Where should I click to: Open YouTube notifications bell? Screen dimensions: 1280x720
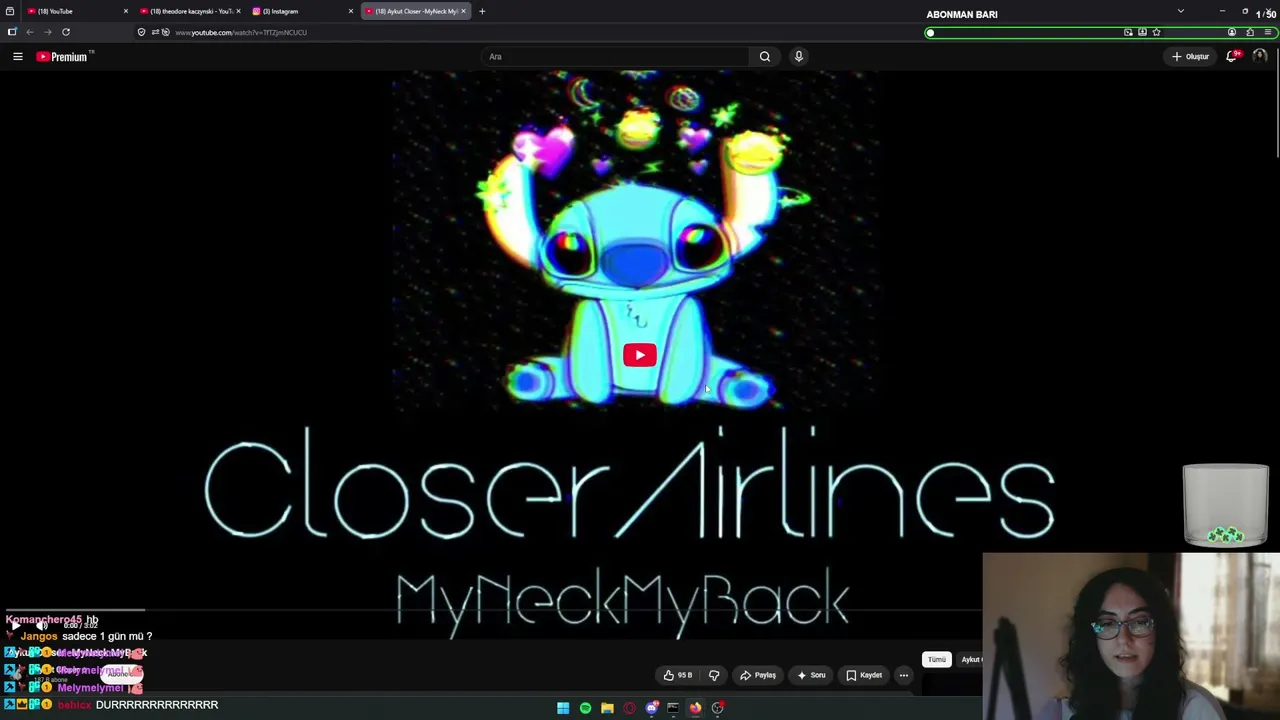pos(1232,57)
